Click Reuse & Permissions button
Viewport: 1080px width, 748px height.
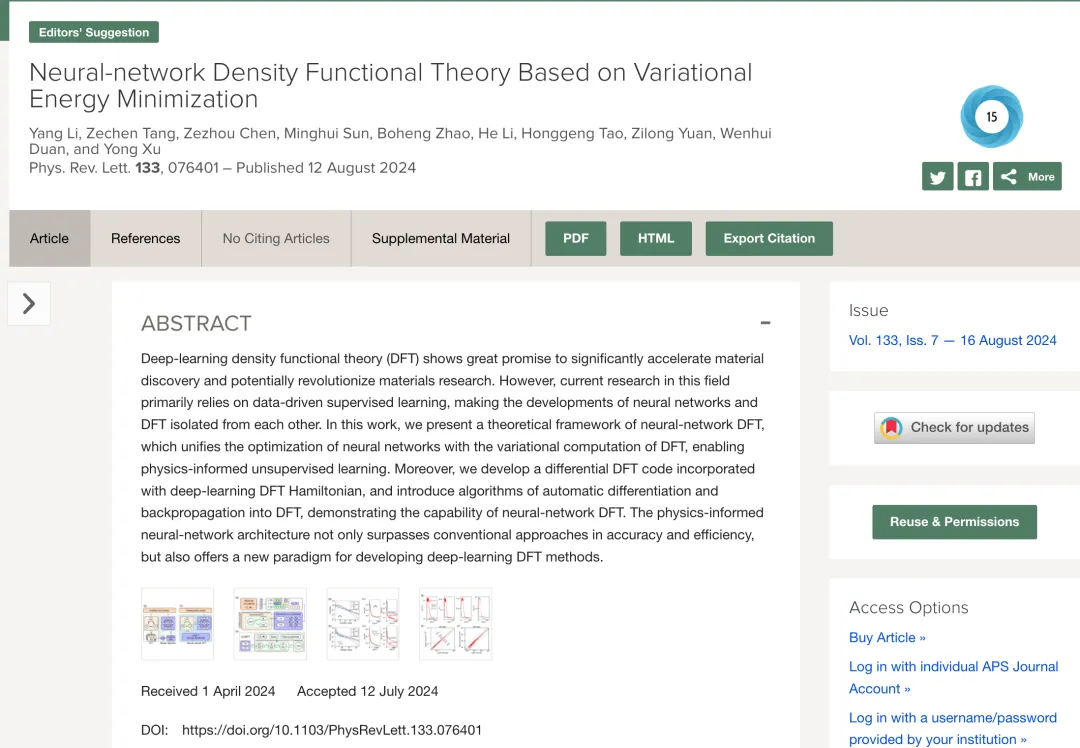[x=954, y=522]
